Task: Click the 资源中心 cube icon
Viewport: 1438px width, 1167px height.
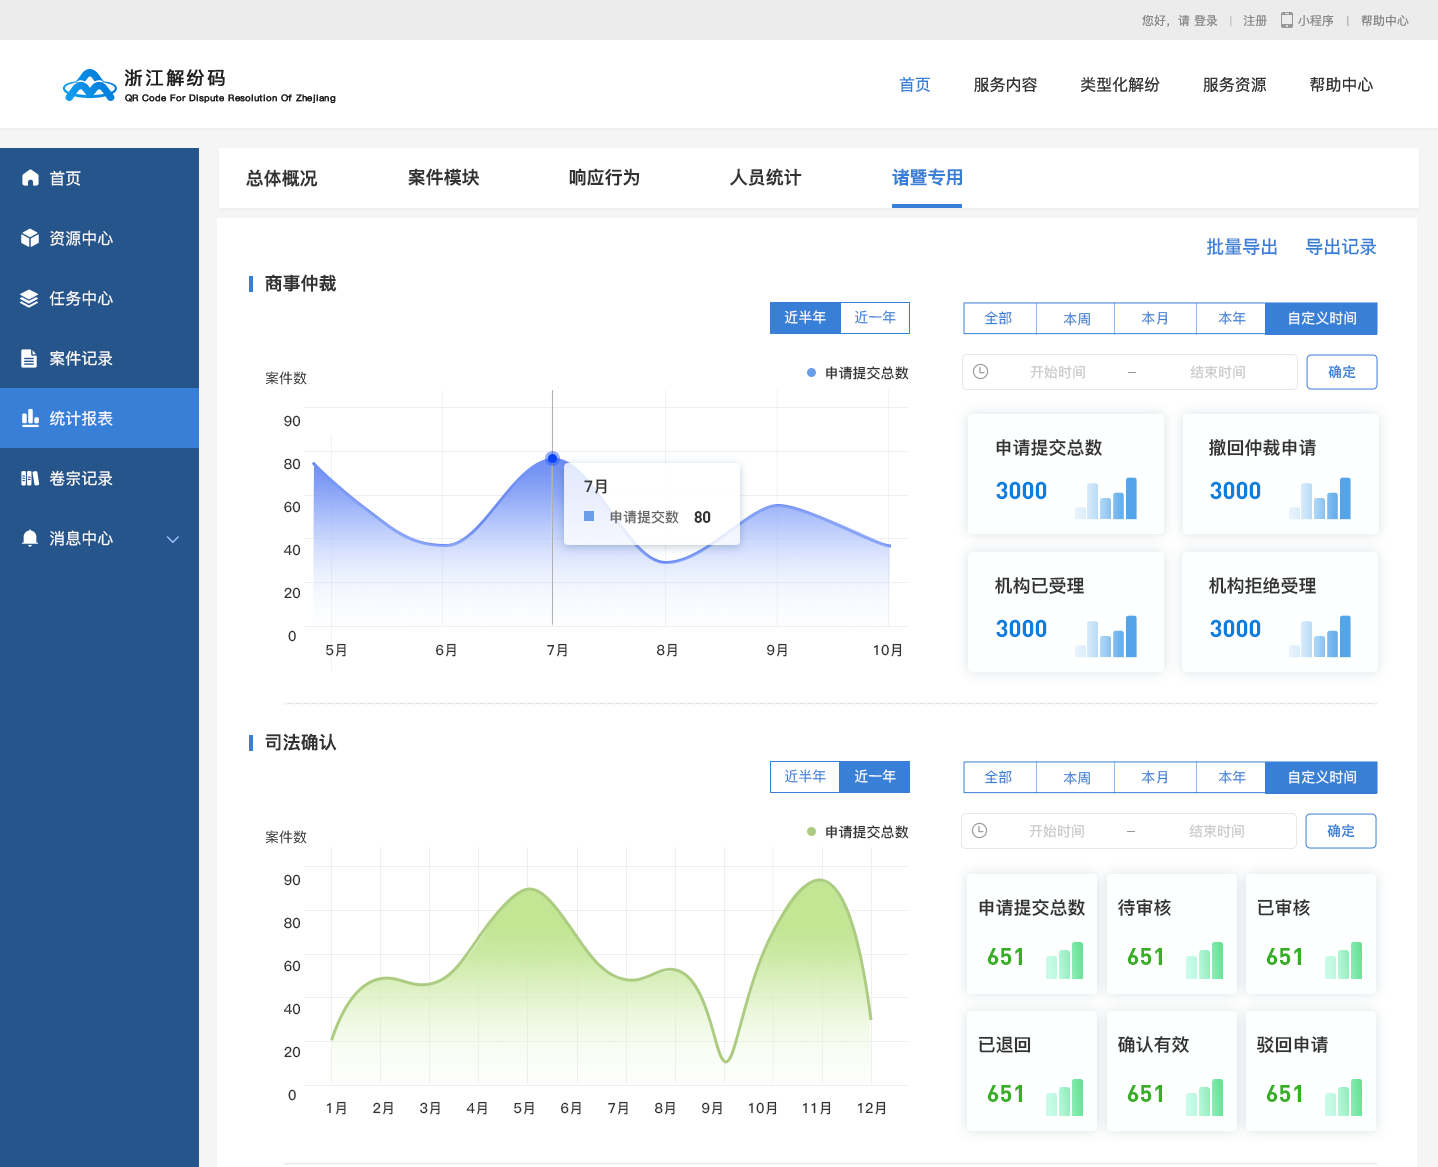Action: click(x=30, y=238)
